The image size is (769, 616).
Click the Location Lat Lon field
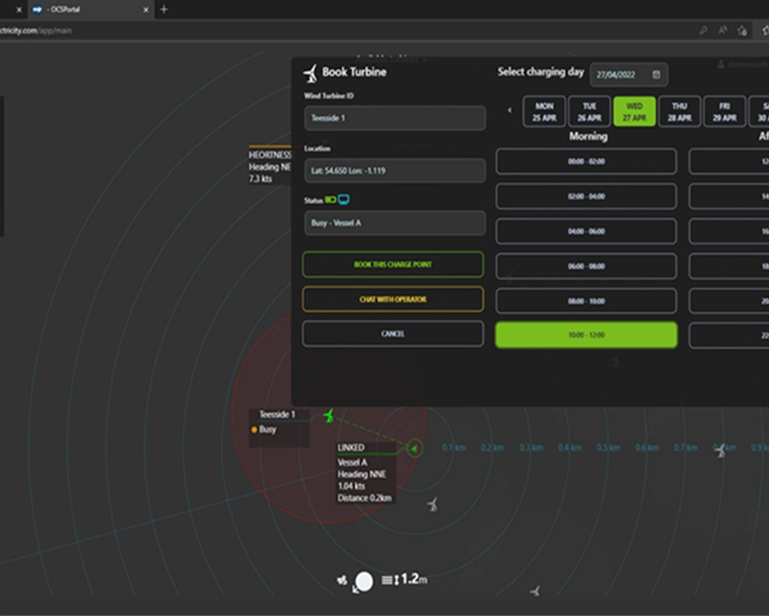[395, 170]
